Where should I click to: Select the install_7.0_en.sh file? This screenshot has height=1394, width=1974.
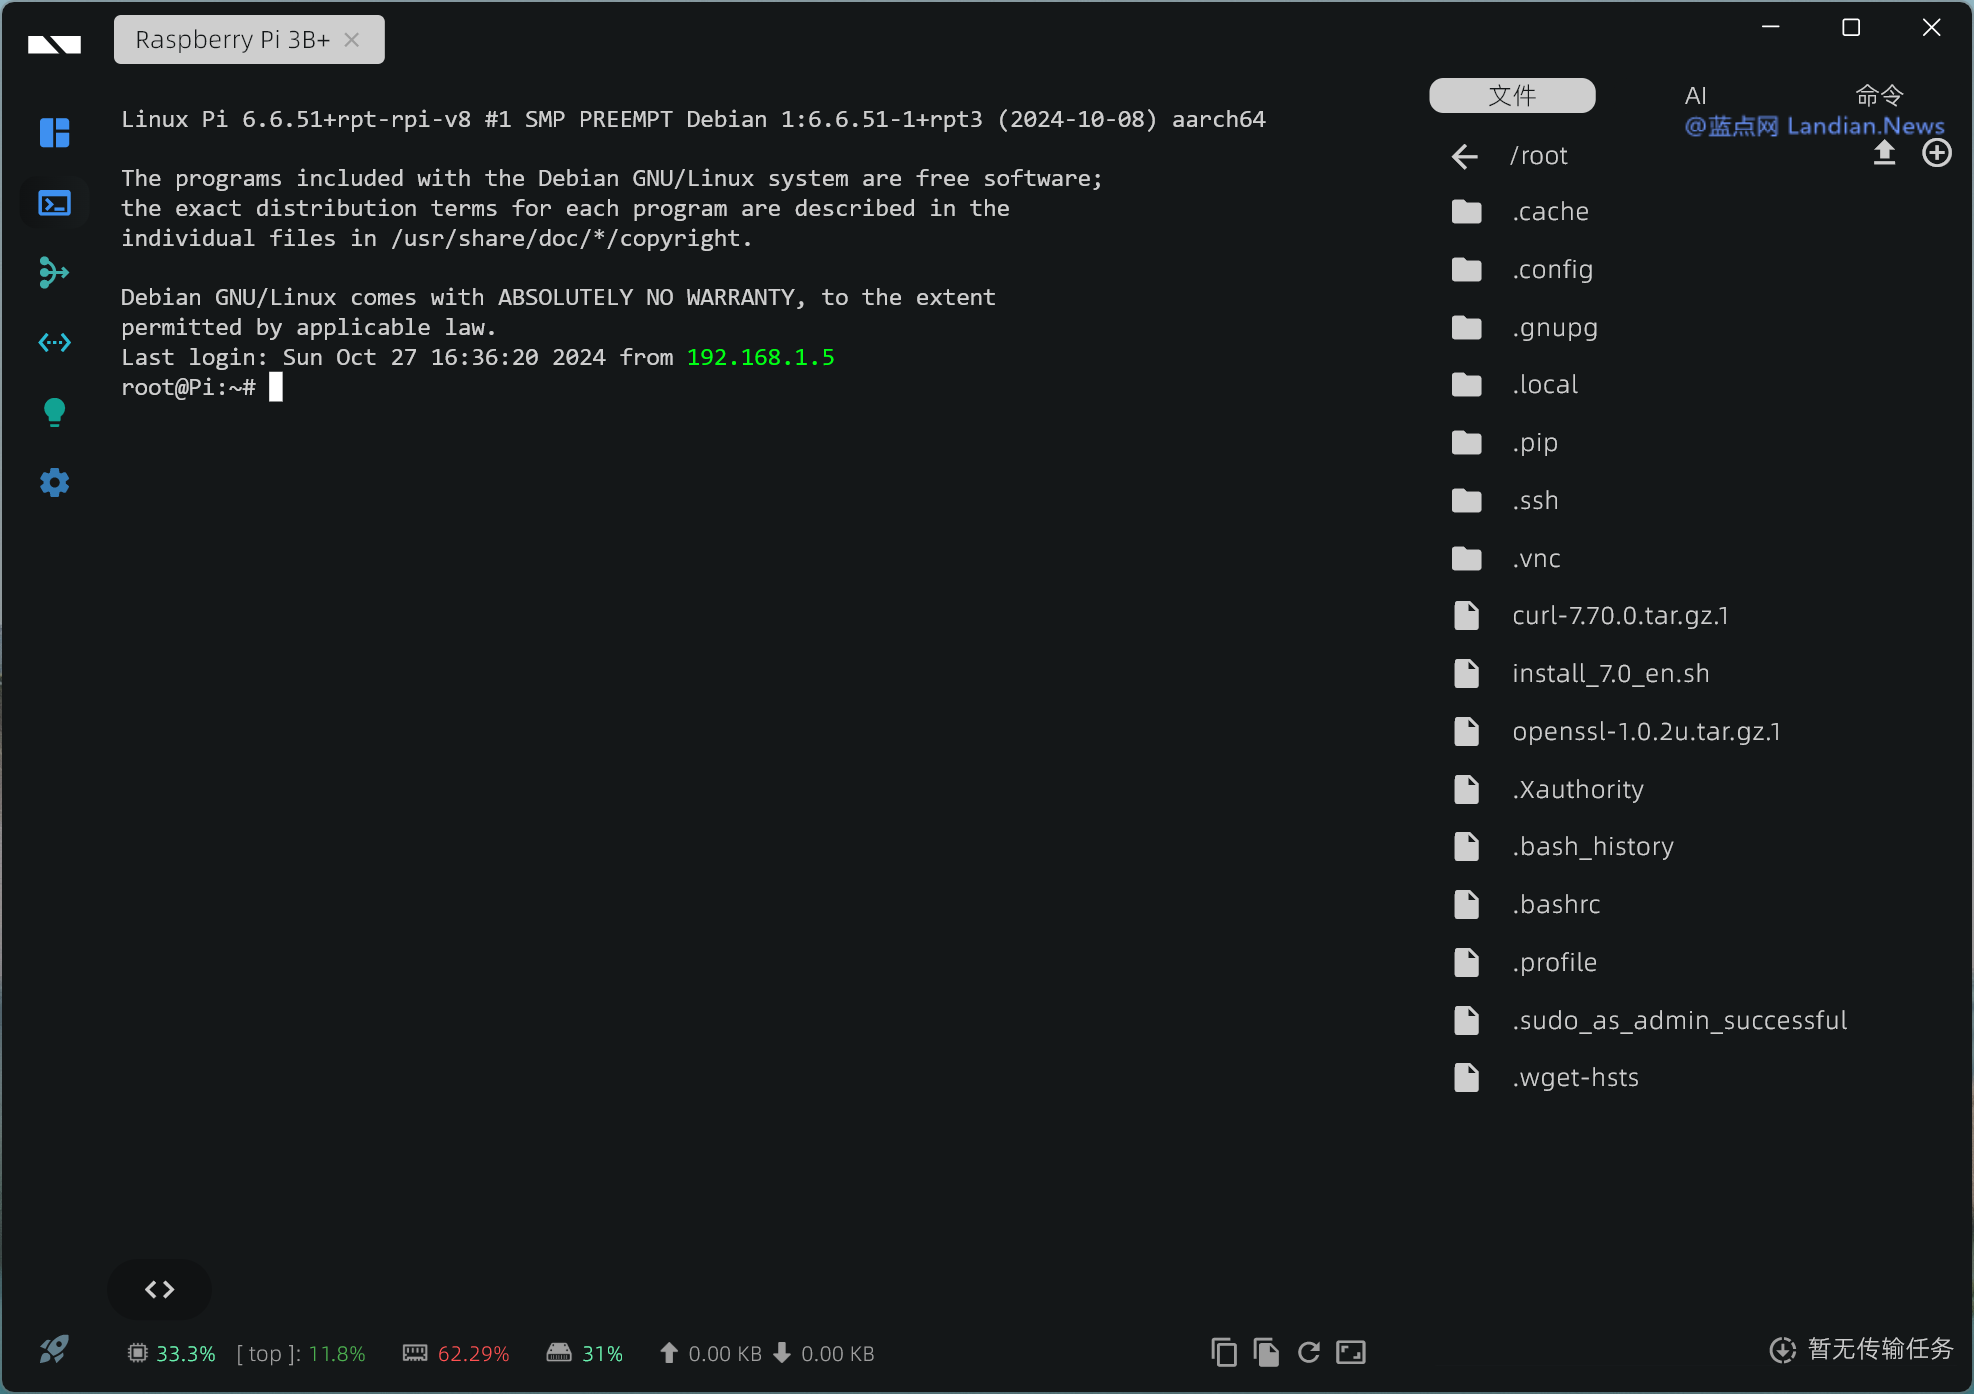[x=1610, y=674]
